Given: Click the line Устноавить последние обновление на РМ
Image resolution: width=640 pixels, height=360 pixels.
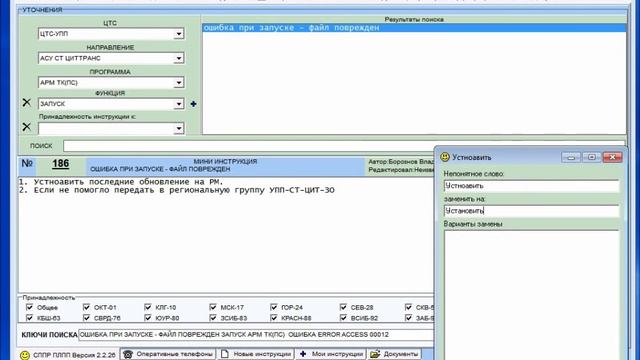Looking at the screenshot, I should (121, 182).
